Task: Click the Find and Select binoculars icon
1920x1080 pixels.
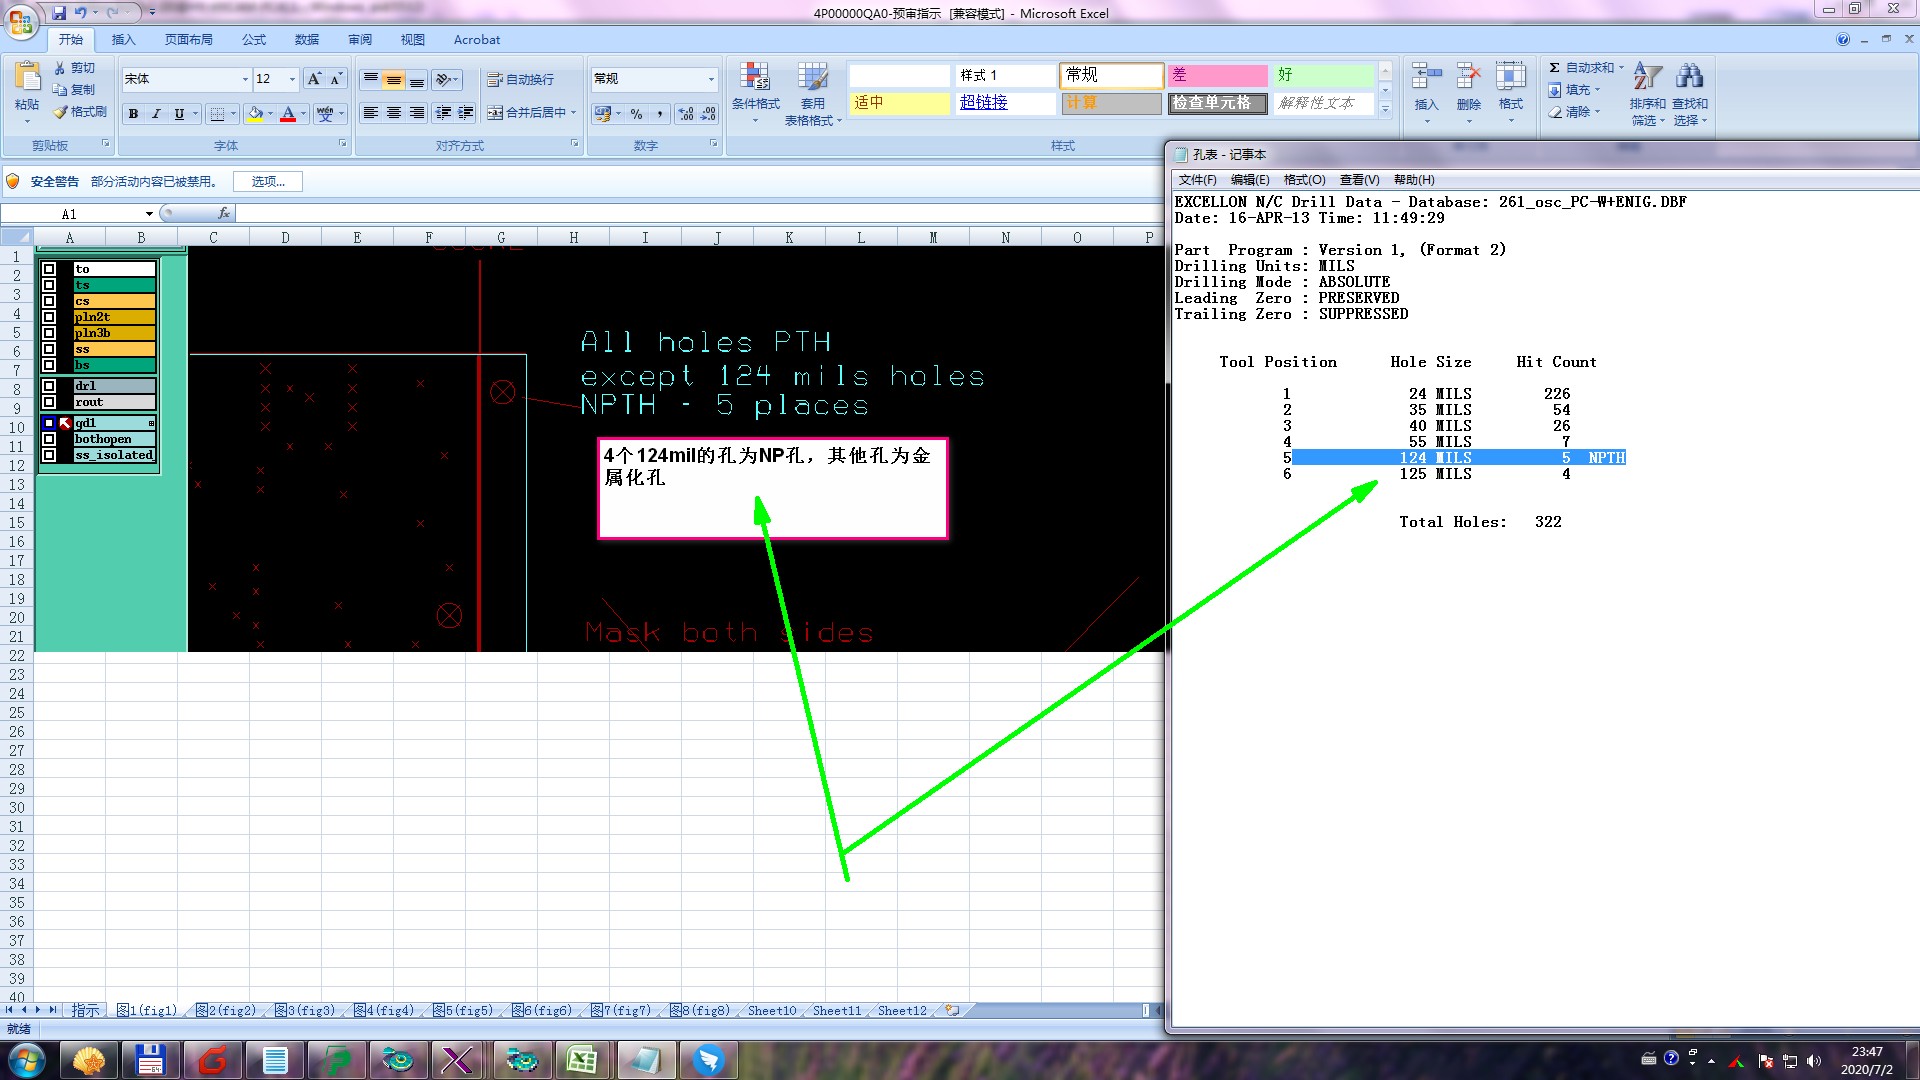Action: tap(1690, 77)
